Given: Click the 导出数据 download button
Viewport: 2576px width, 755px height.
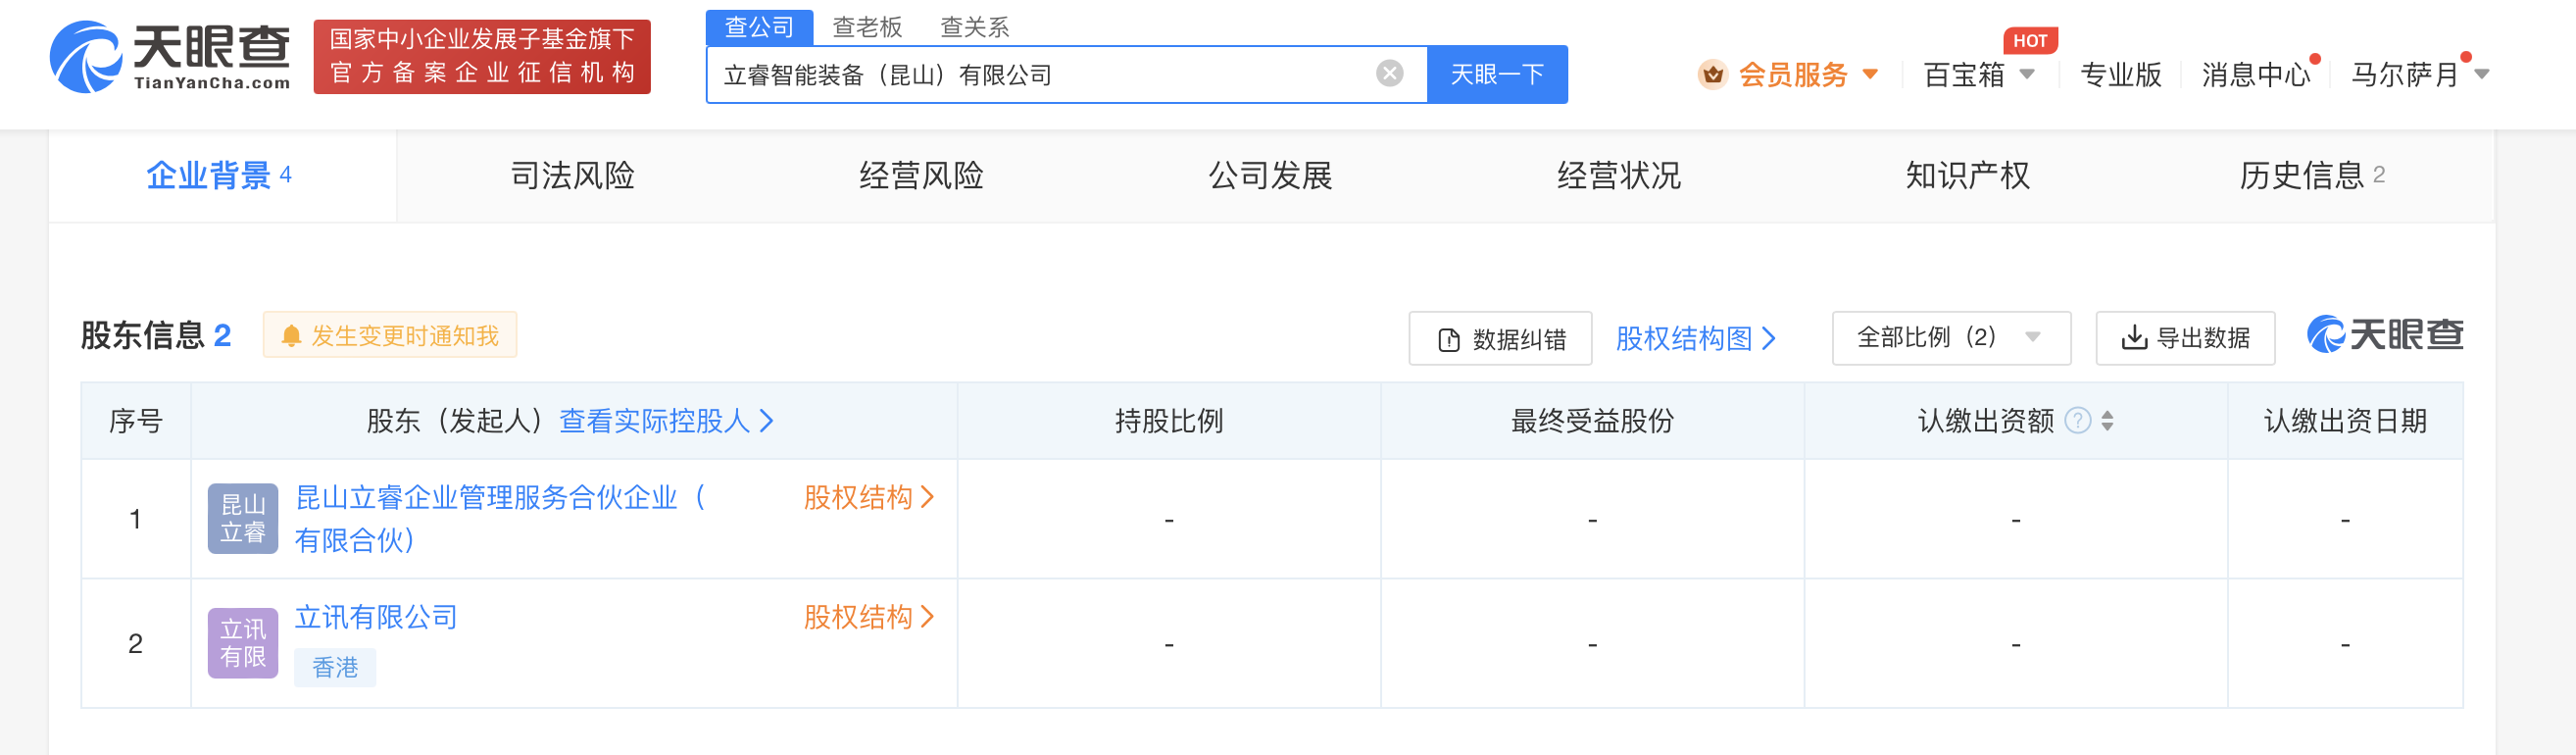Looking at the screenshot, I should point(2185,338).
